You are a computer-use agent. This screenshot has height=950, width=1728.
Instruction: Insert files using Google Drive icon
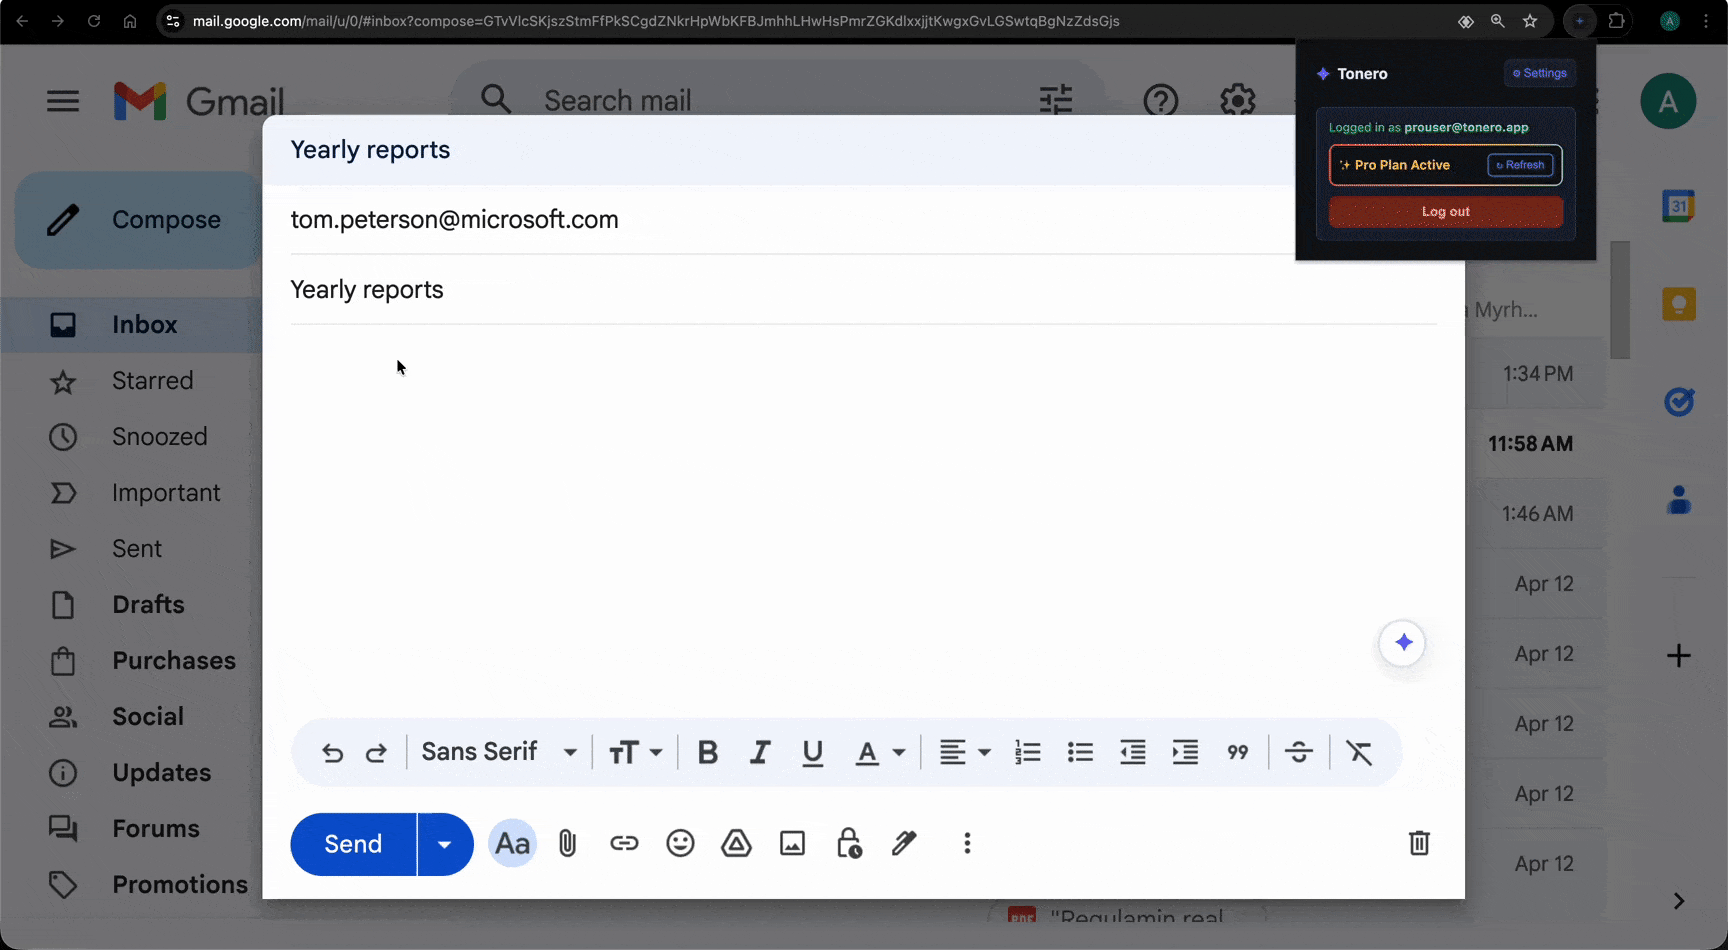(x=736, y=844)
